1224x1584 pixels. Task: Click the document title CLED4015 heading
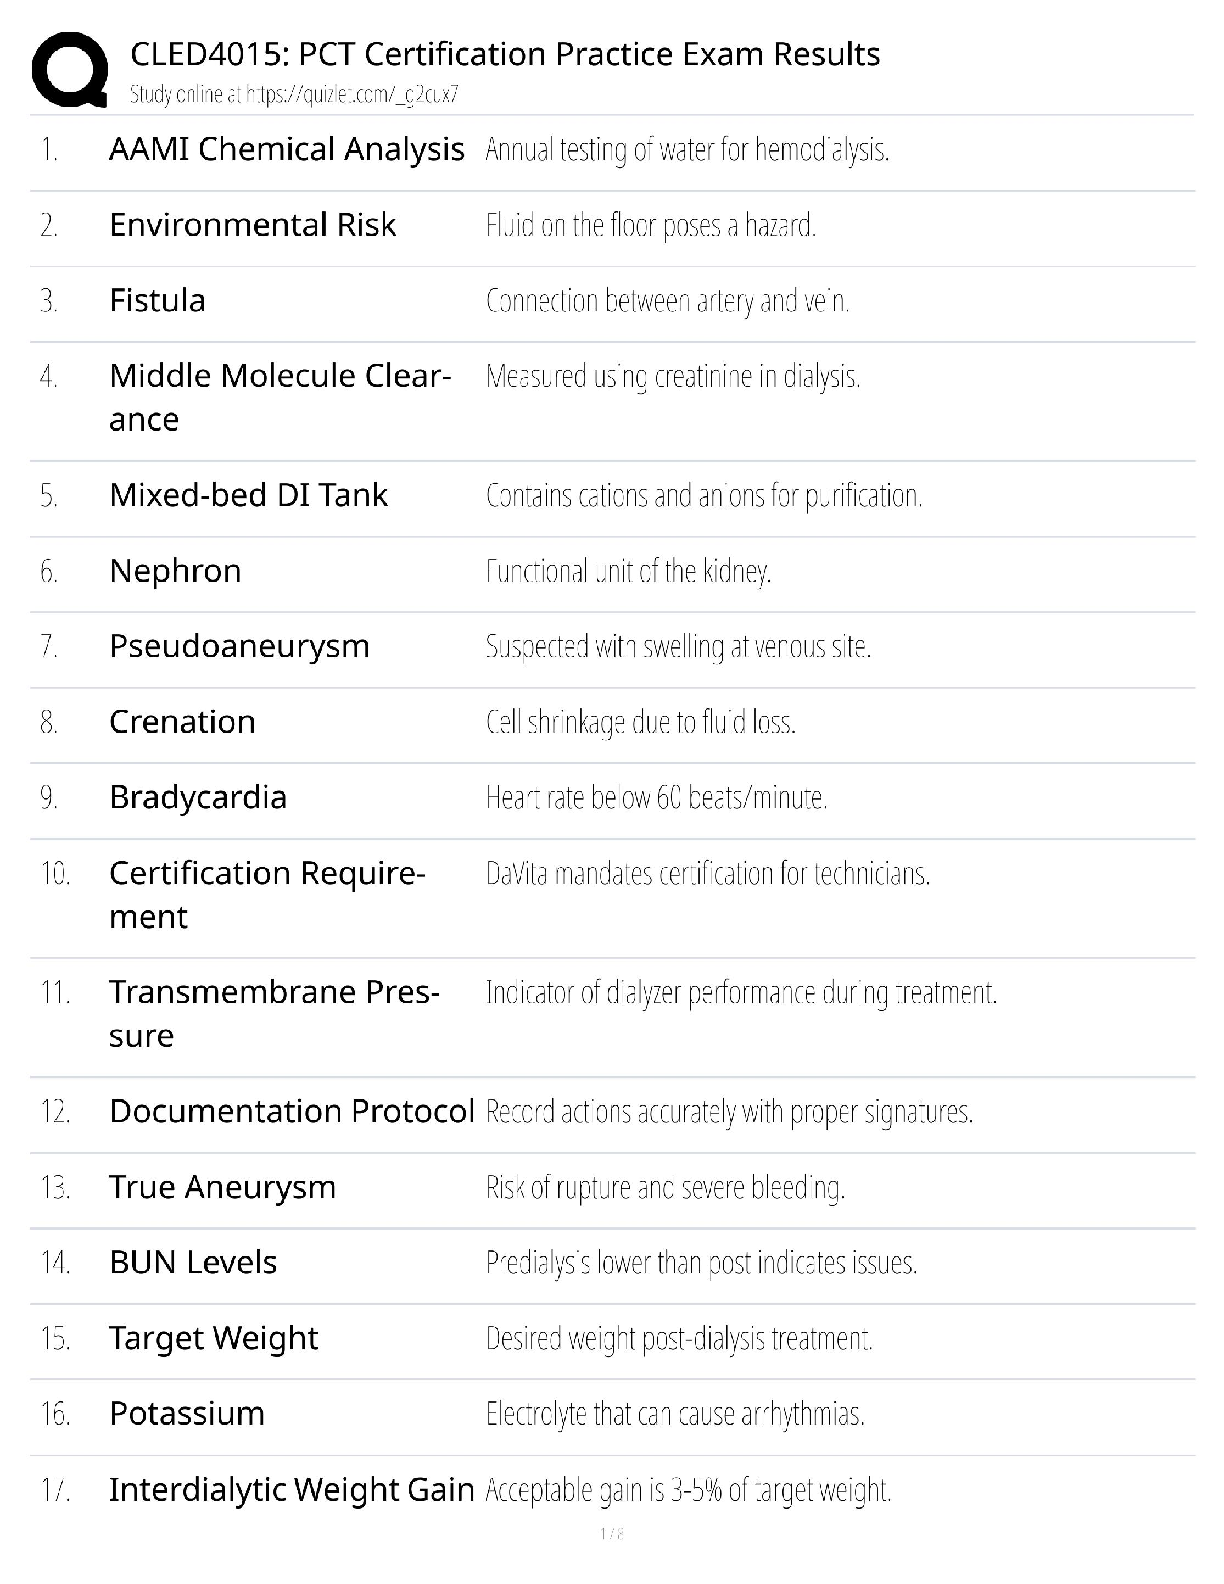[505, 54]
